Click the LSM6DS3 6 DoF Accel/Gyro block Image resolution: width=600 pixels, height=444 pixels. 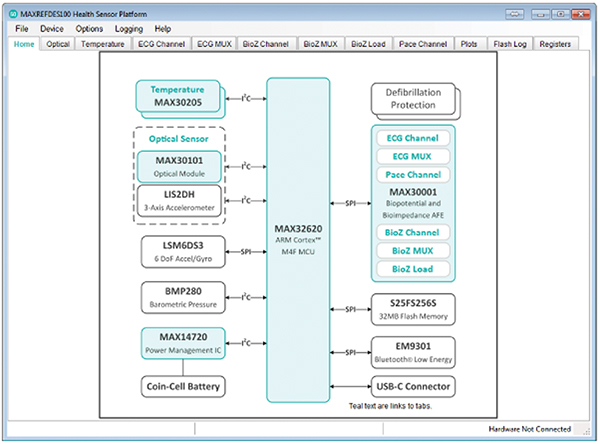183,251
